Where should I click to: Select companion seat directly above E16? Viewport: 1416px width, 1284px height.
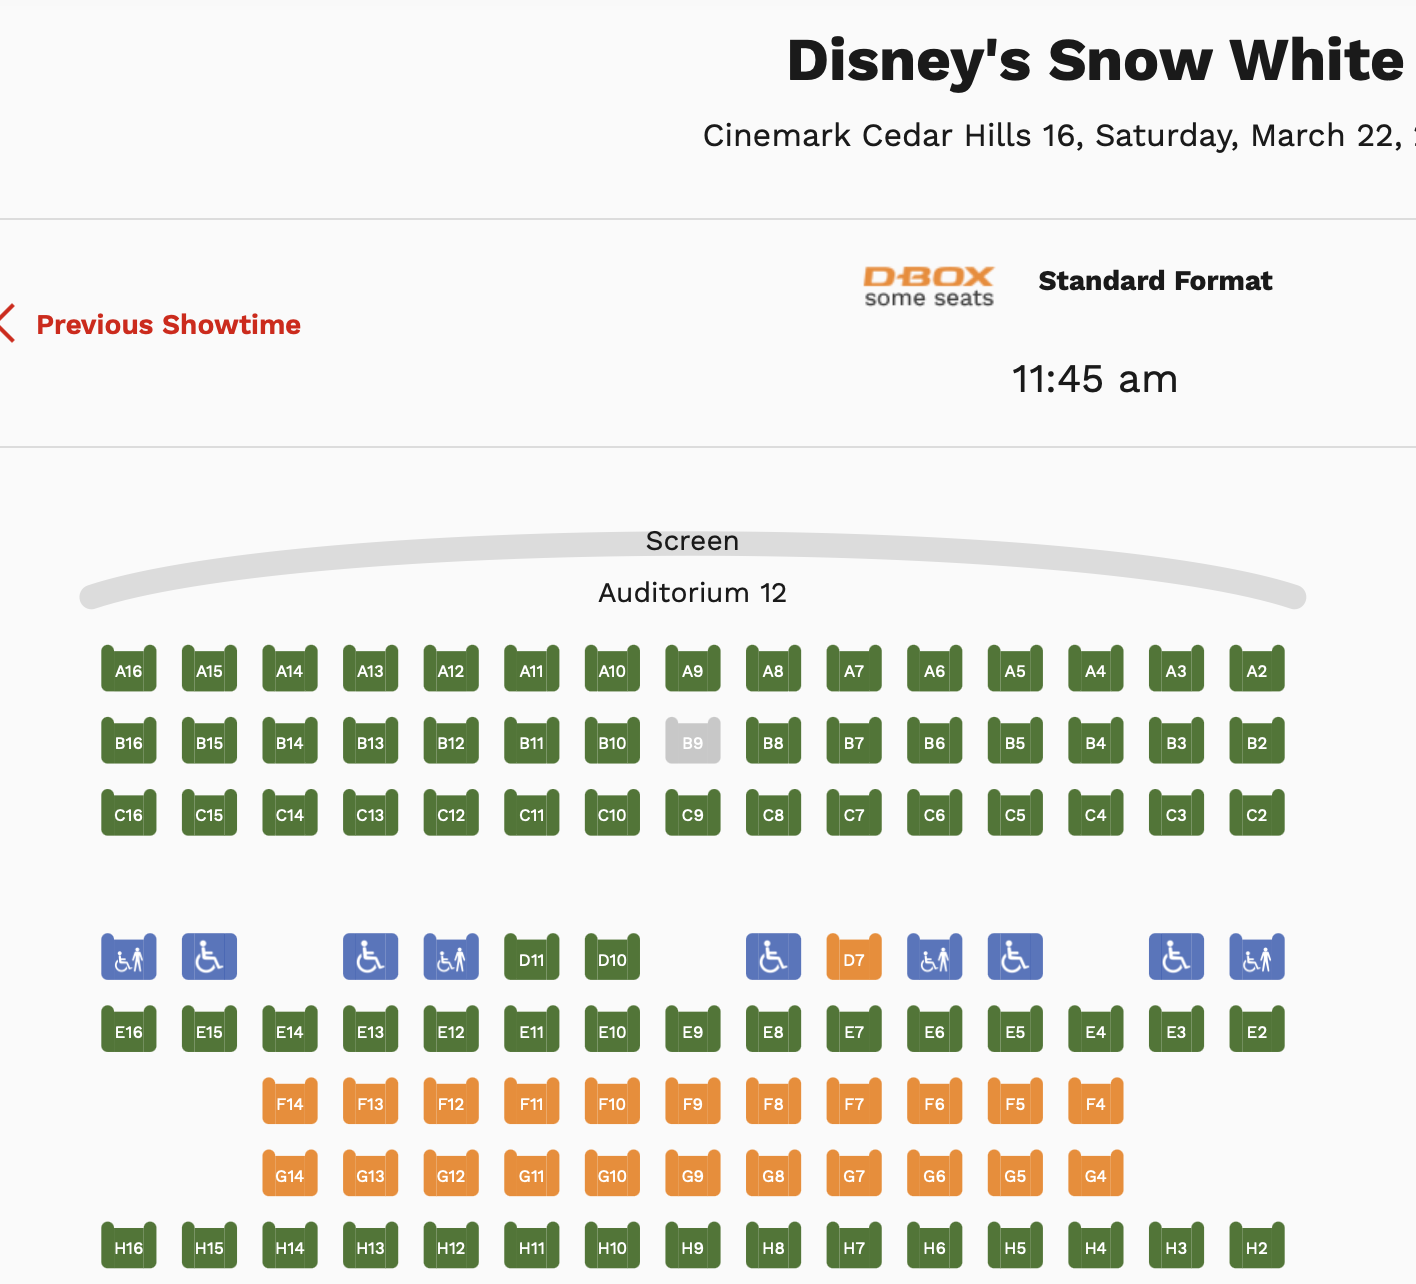tap(129, 957)
